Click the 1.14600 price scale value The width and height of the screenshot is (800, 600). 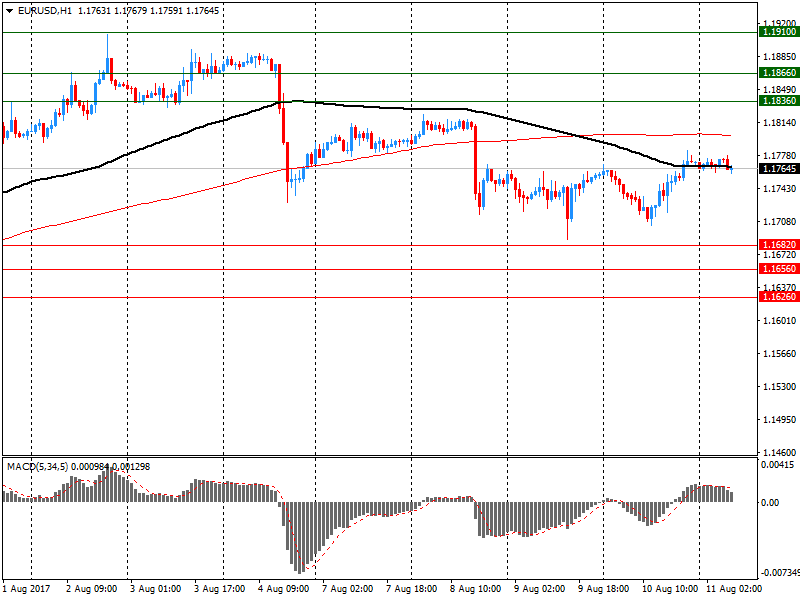(779, 452)
